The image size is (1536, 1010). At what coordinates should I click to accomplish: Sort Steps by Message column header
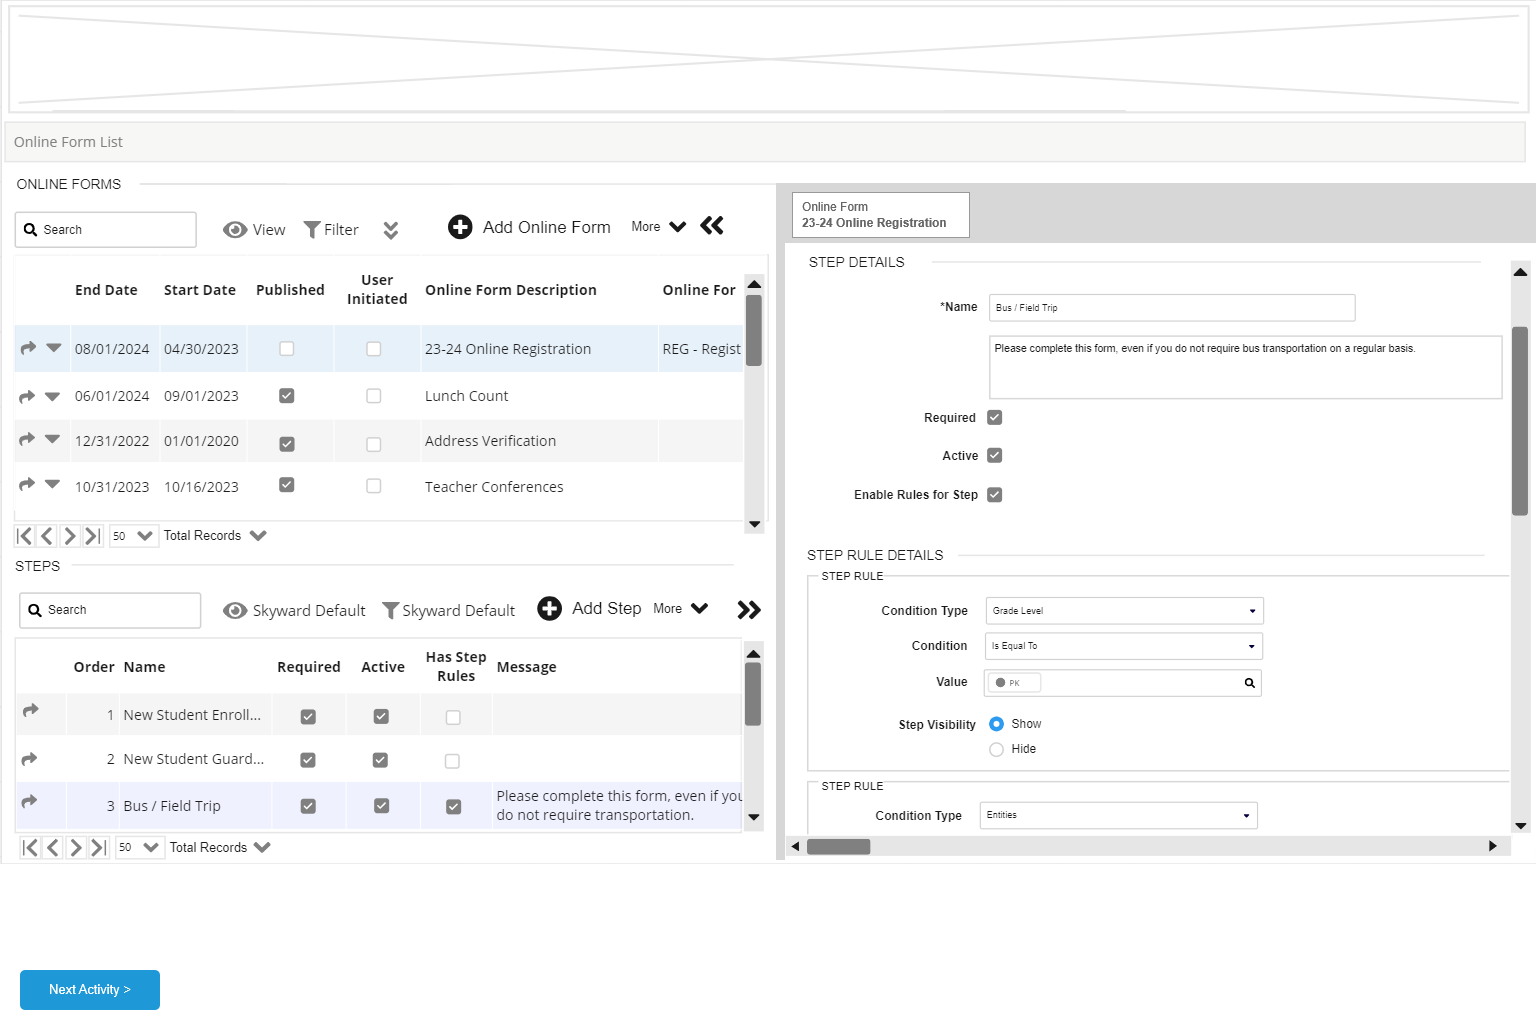[527, 667]
